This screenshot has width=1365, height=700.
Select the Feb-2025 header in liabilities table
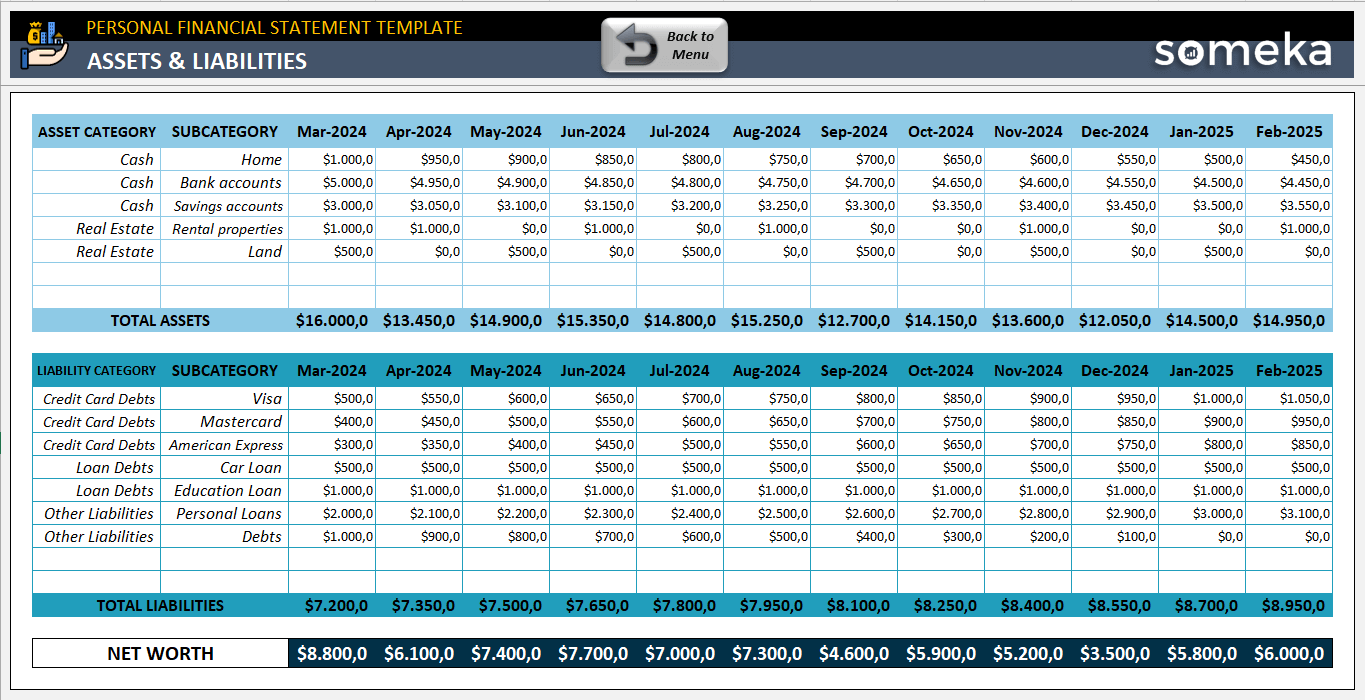point(1288,370)
